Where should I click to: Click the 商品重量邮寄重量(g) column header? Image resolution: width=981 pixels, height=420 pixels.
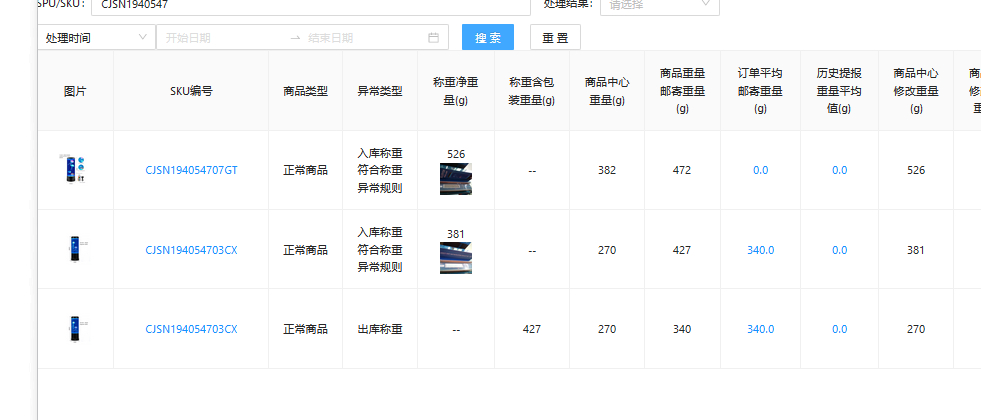click(683, 91)
